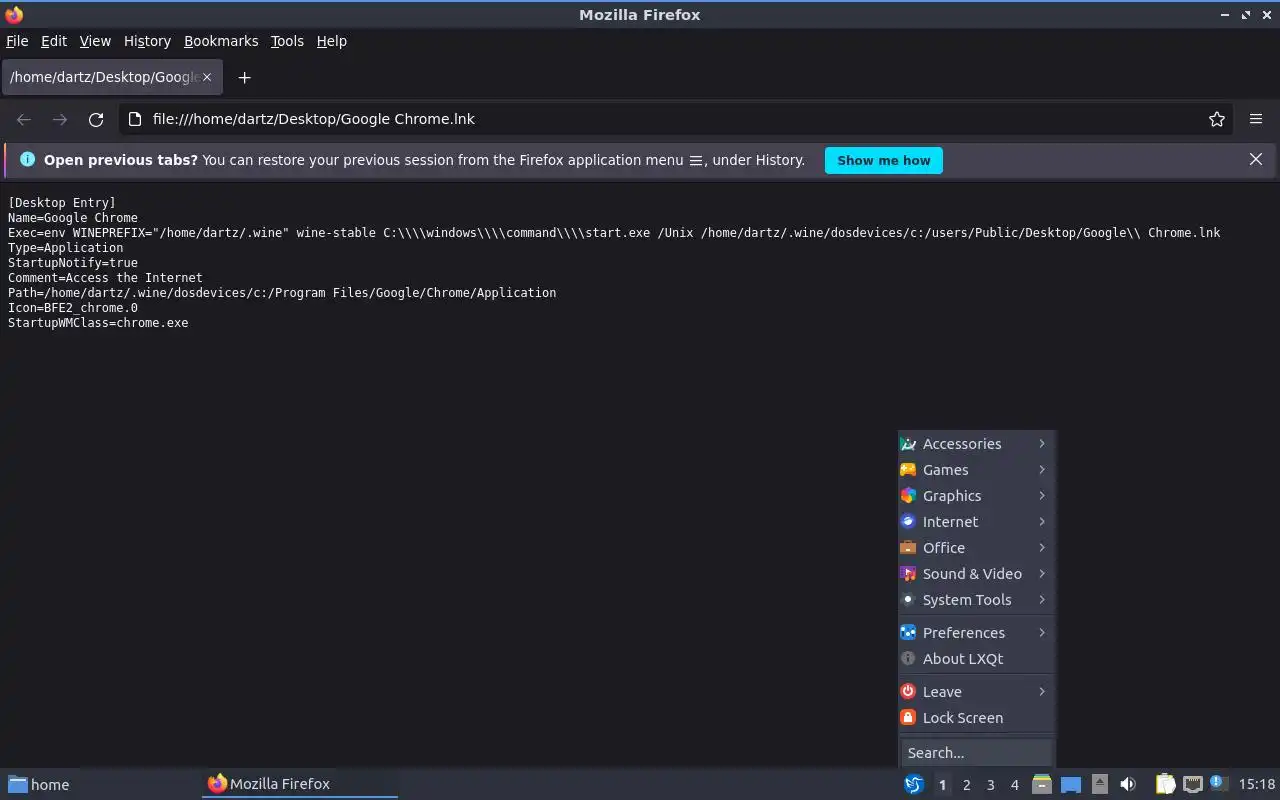
Task: Expand the Games submenu
Action: tap(976, 470)
